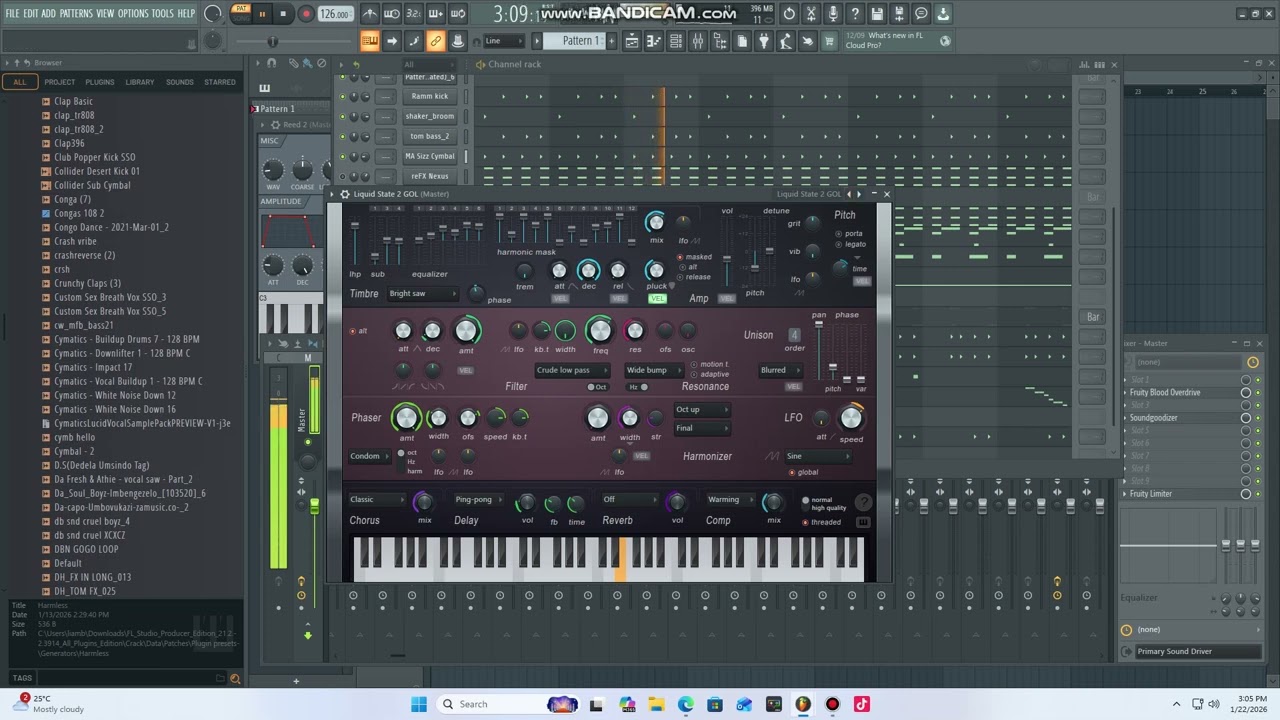This screenshot has width=1280, height=720.
Task: Open the Plugin picker plug icon
Action: pyautogui.click(x=764, y=41)
